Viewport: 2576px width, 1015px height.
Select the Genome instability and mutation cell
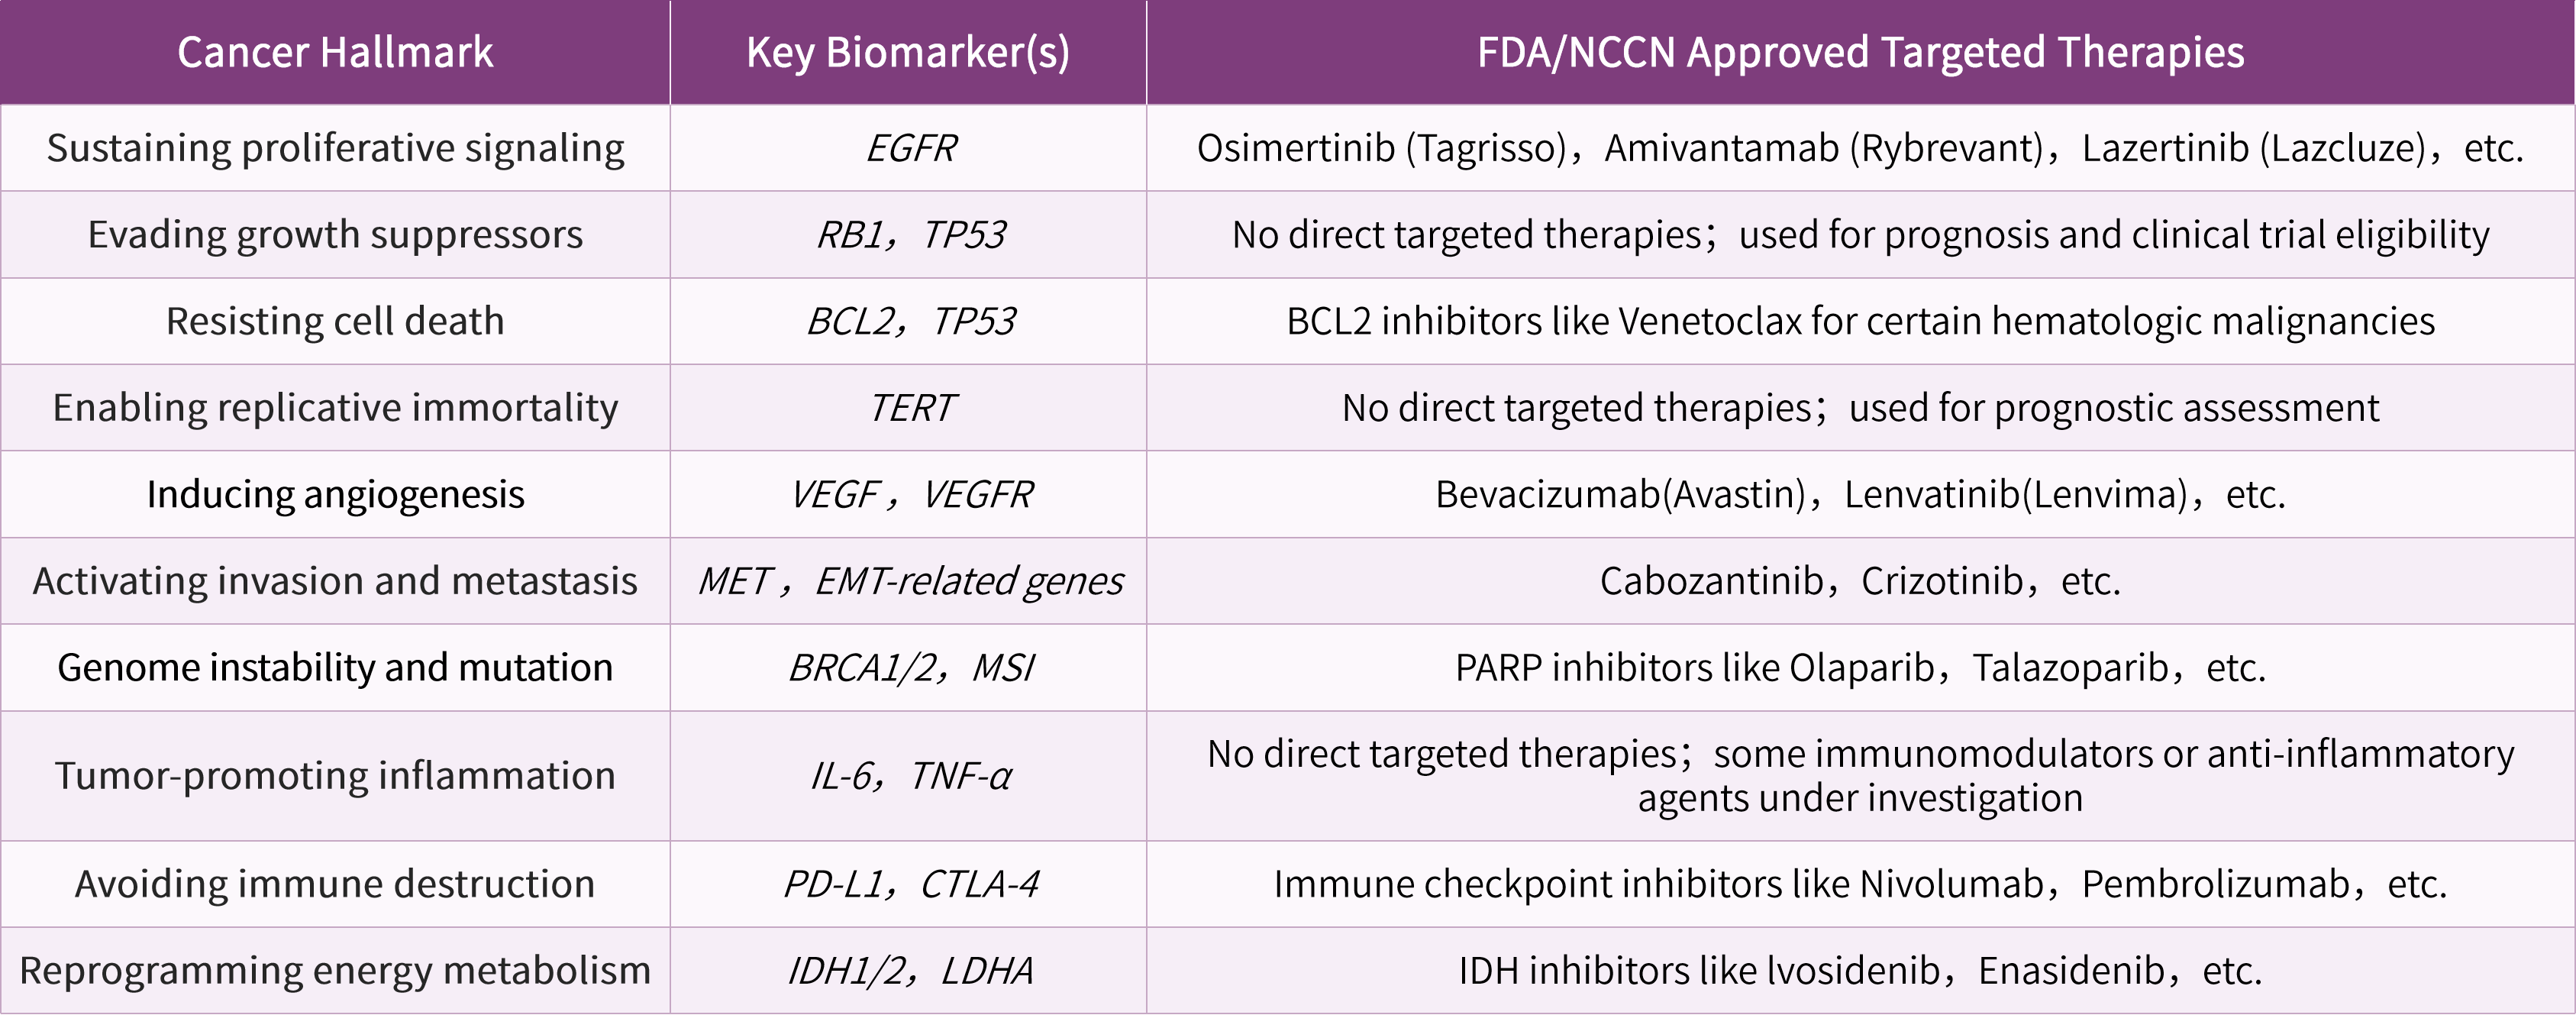[335, 668]
